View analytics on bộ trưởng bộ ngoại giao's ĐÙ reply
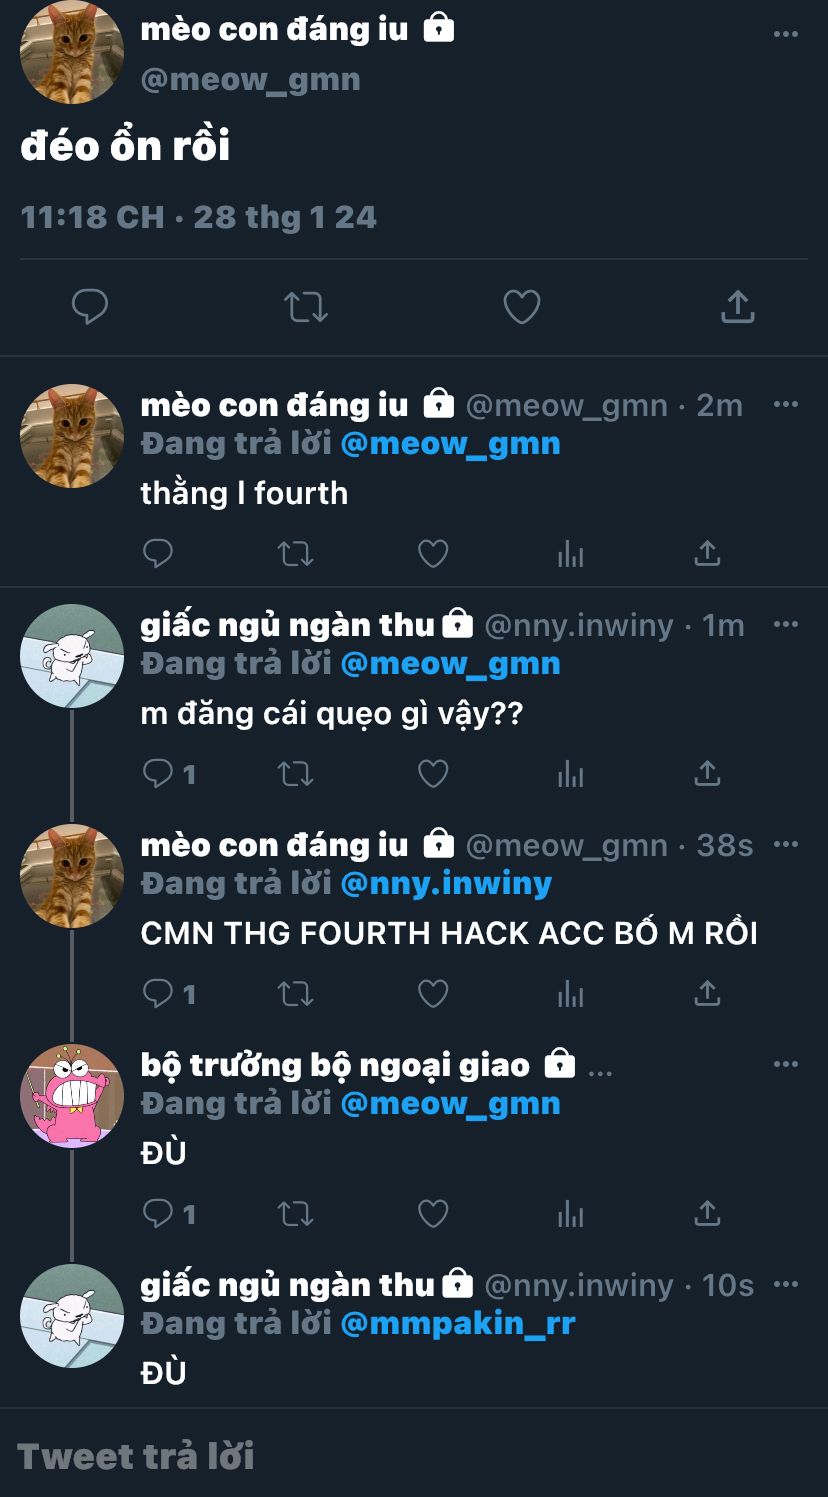Image resolution: width=828 pixels, height=1497 pixels. (570, 1213)
